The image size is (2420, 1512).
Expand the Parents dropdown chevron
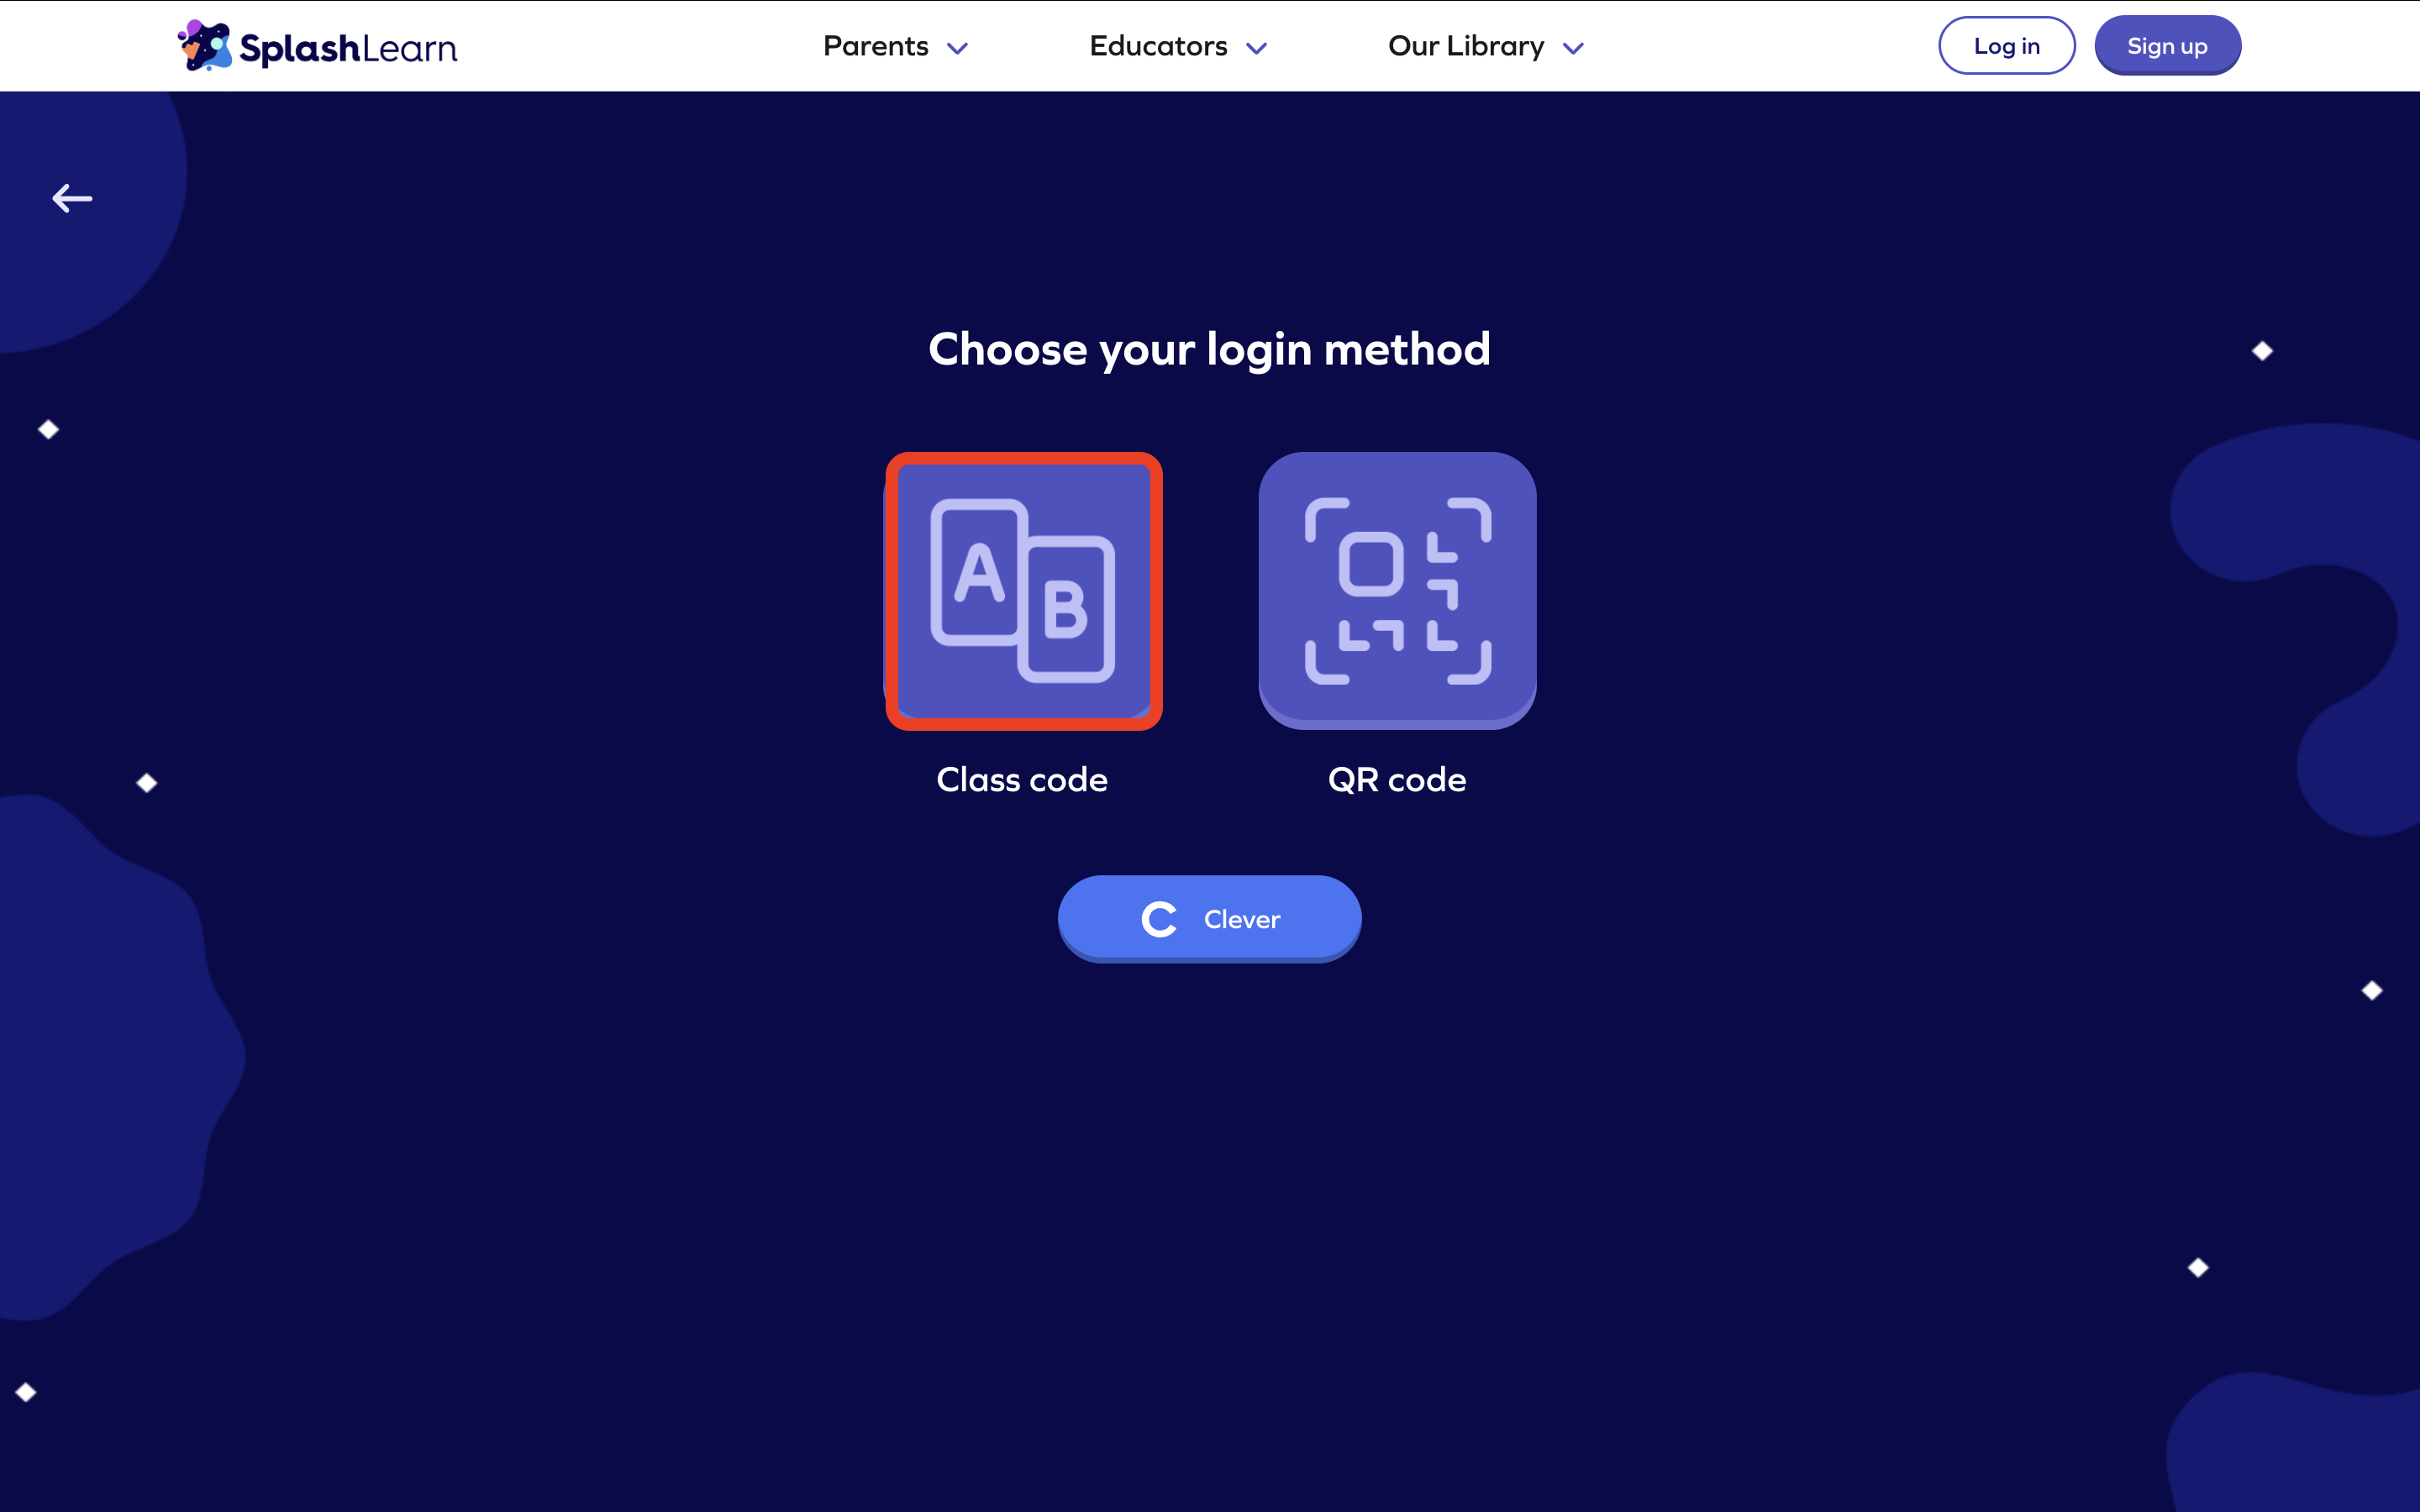click(957, 48)
